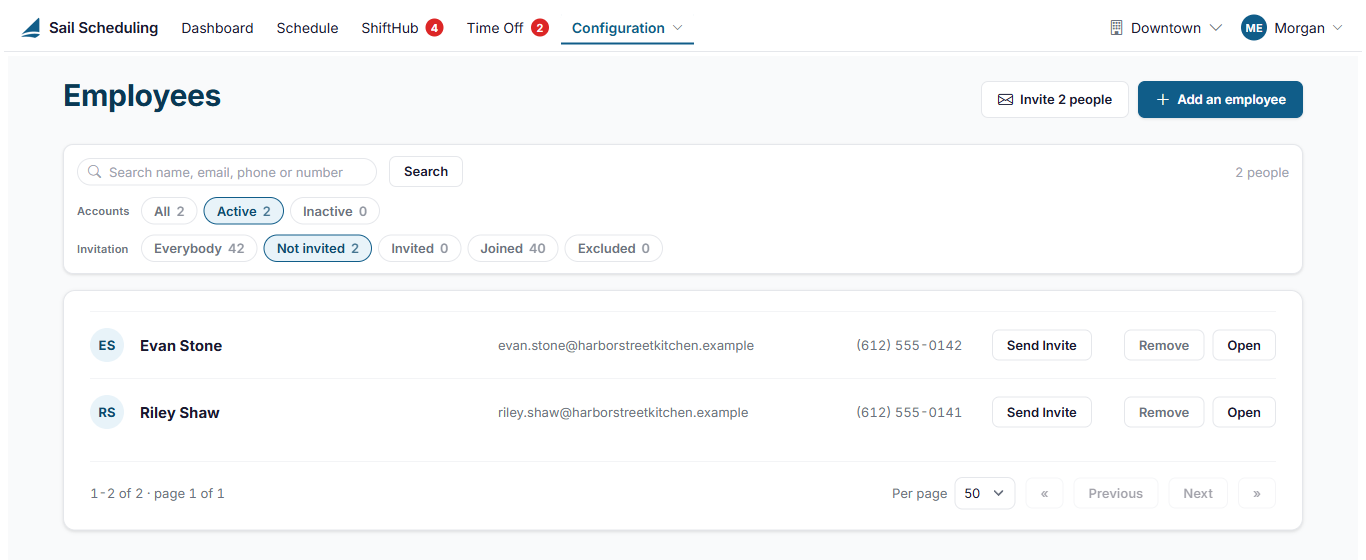Screen dimensions: 1366x560
Task: Open the Time Off tab
Action: click(507, 28)
